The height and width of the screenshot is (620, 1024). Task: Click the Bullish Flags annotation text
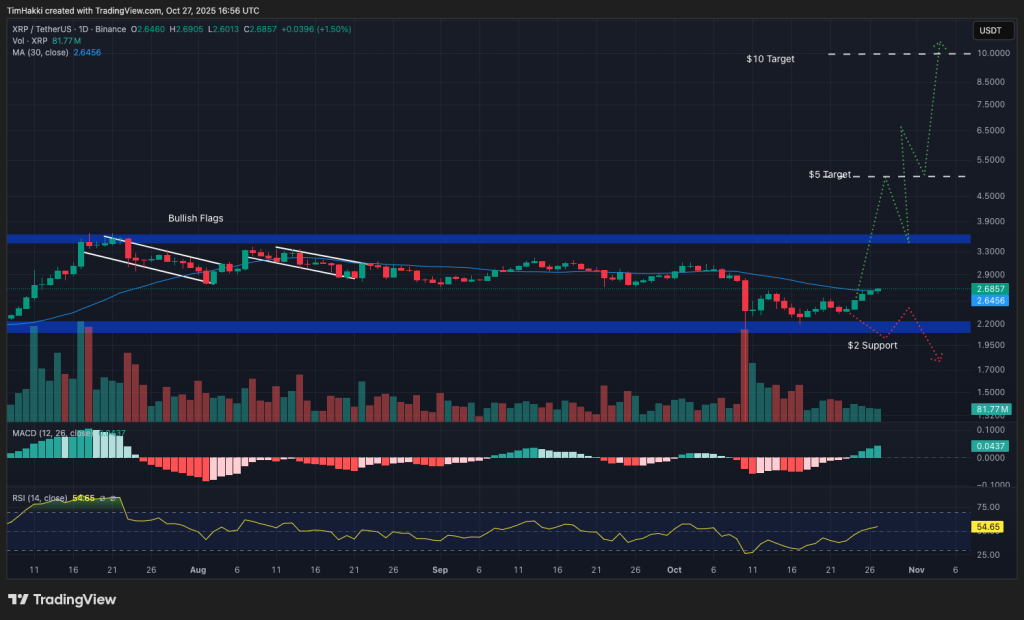pos(195,218)
